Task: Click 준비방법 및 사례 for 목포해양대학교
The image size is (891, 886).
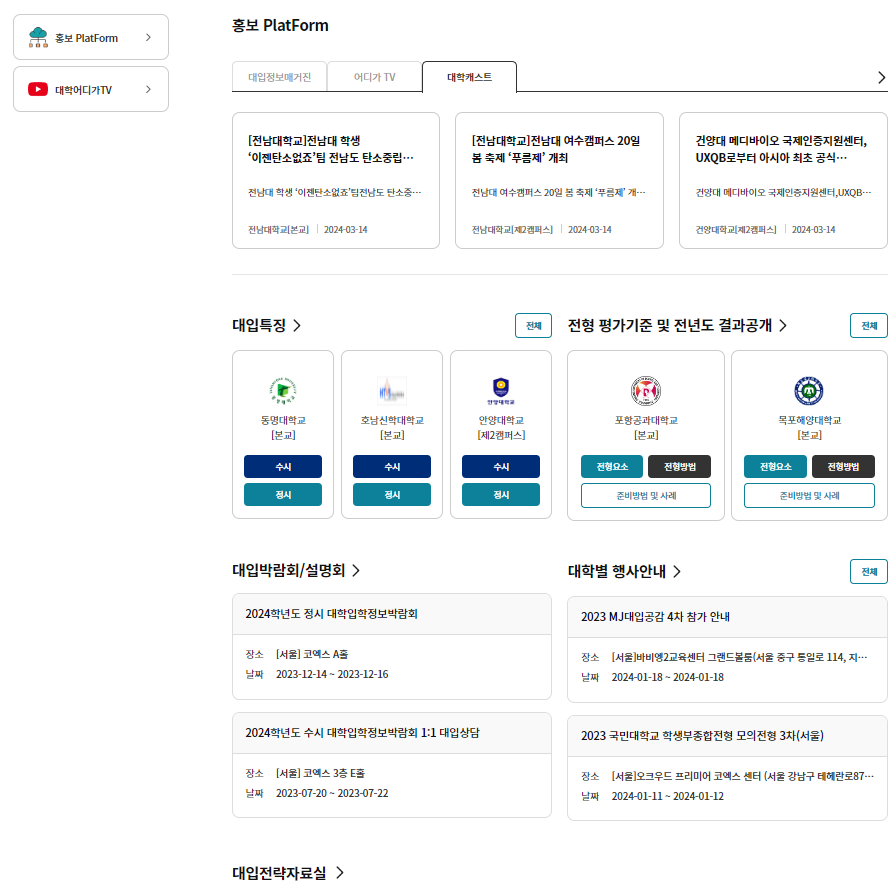Action: [x=809, y=496]
